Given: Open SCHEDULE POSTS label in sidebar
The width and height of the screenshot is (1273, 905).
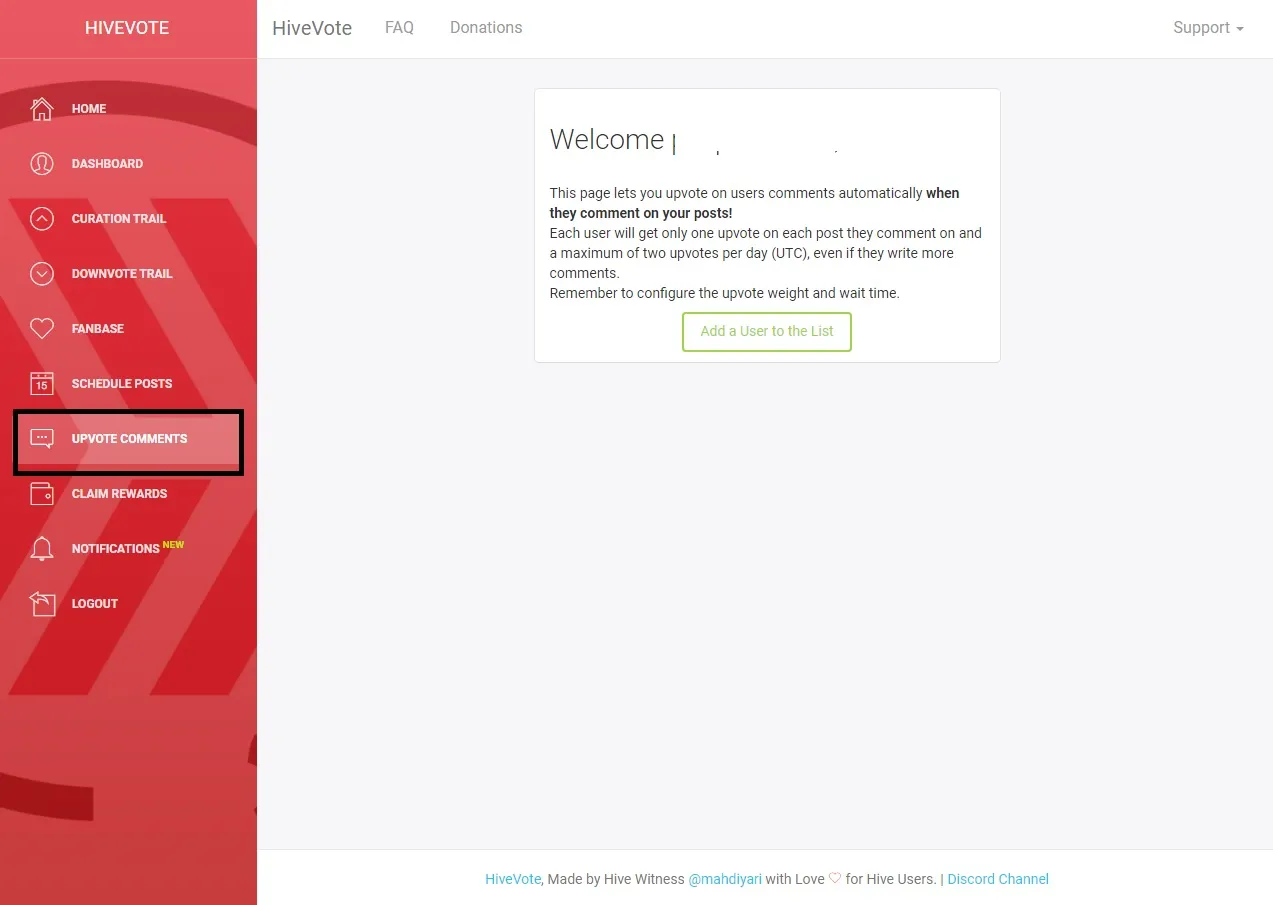Looking at the screenshot, I should 122,384.
